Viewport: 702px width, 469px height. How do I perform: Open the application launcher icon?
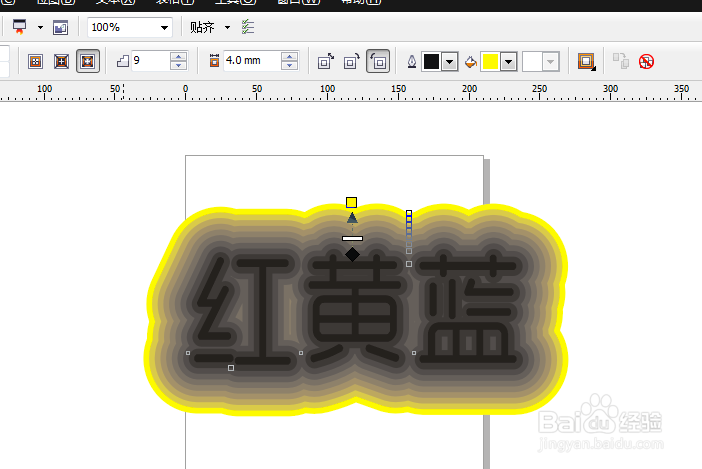pos(19,27)
